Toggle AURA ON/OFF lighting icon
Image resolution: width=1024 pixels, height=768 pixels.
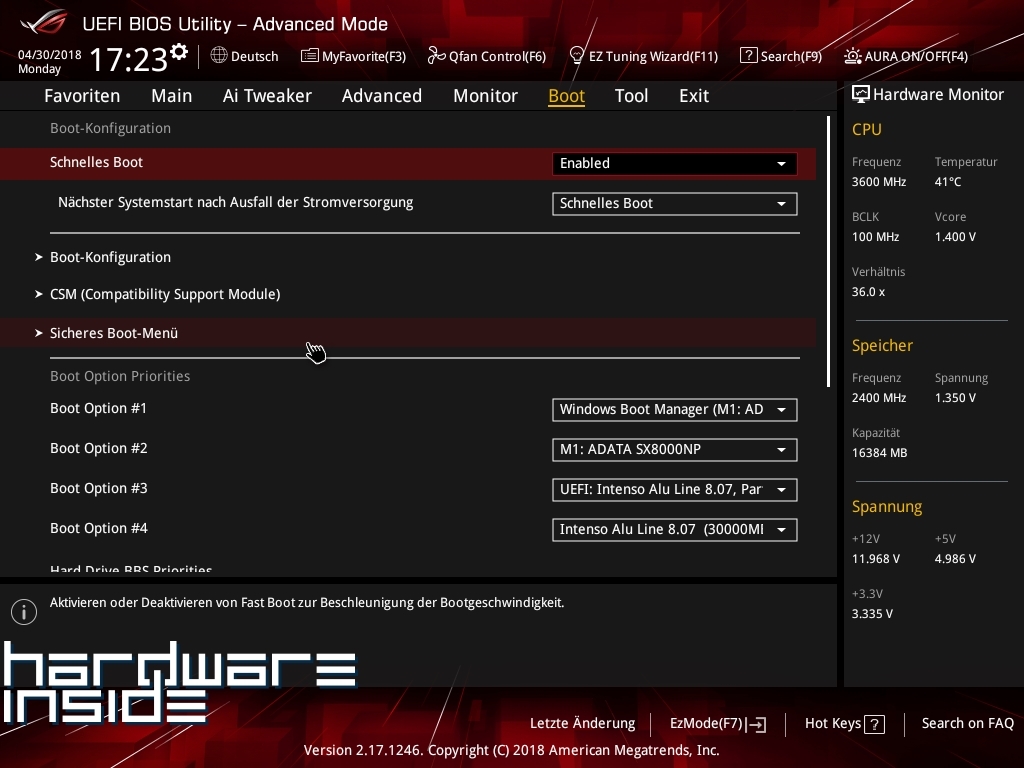click(853, 56)
